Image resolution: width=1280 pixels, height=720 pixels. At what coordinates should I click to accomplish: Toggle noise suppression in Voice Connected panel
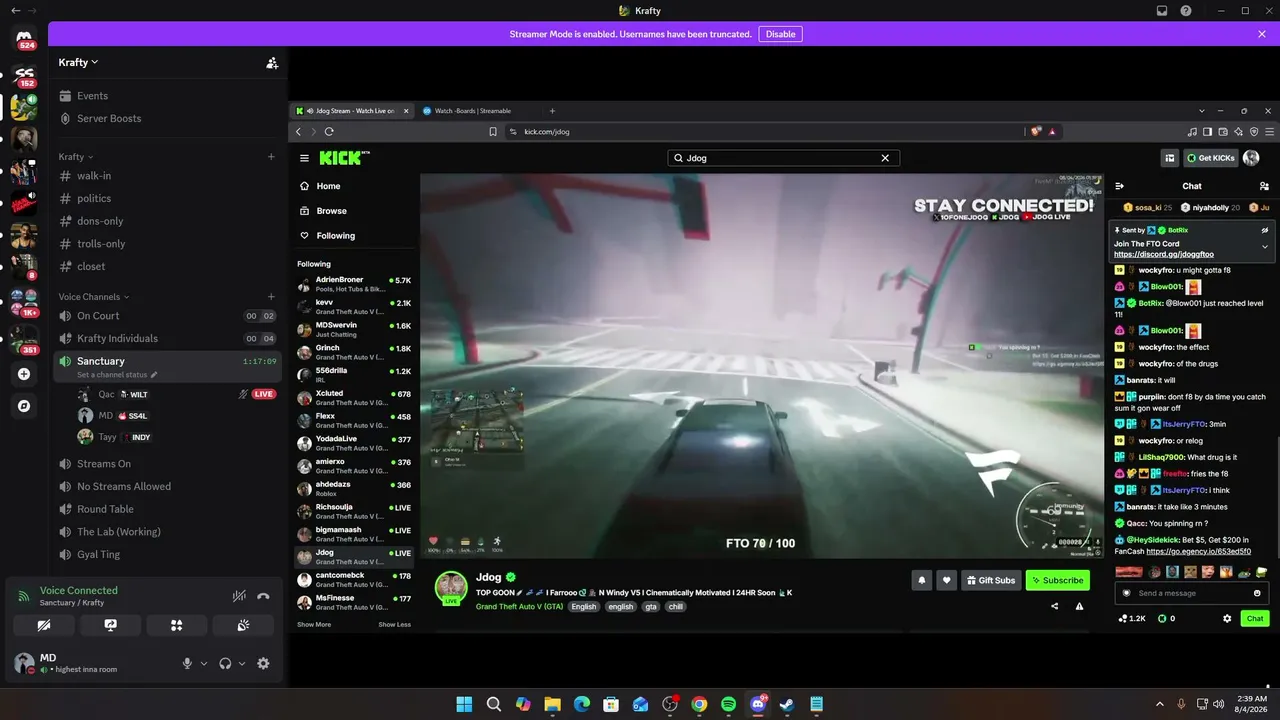coord(239,596)
